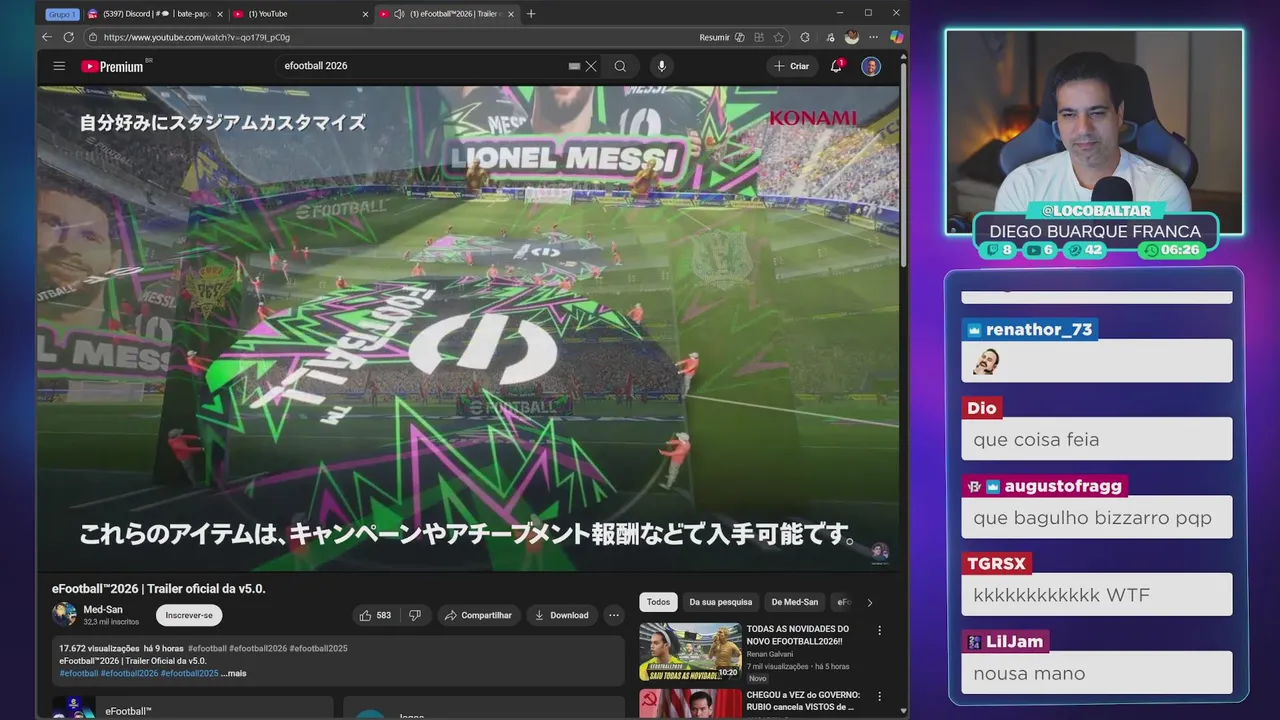Open the TODAS AS NOVIDADES video title
Screen dimensions: 1280x720
point(797,635)
